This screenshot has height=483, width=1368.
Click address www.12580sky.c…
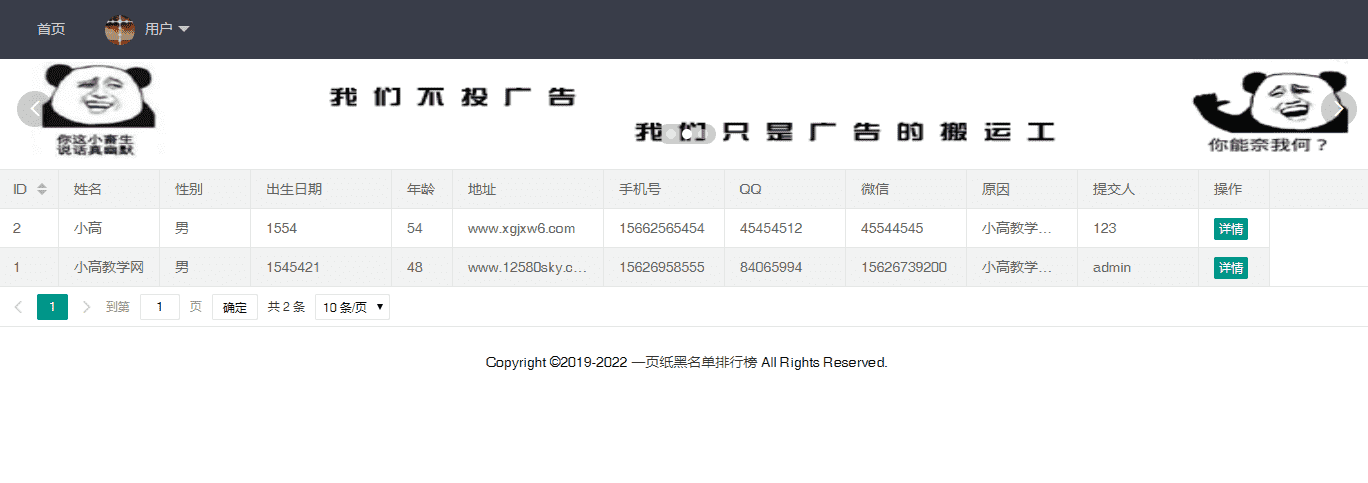click(x=527, y=267)
